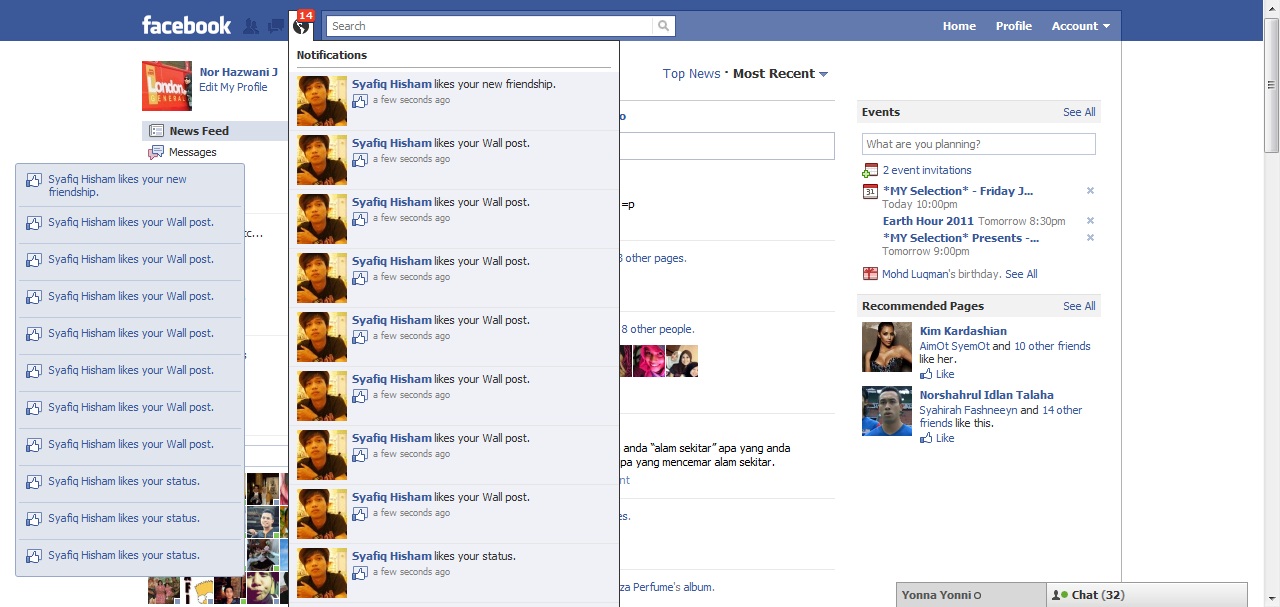
Task: Click the What are you planning field
Action: click(x=979, y=144)
